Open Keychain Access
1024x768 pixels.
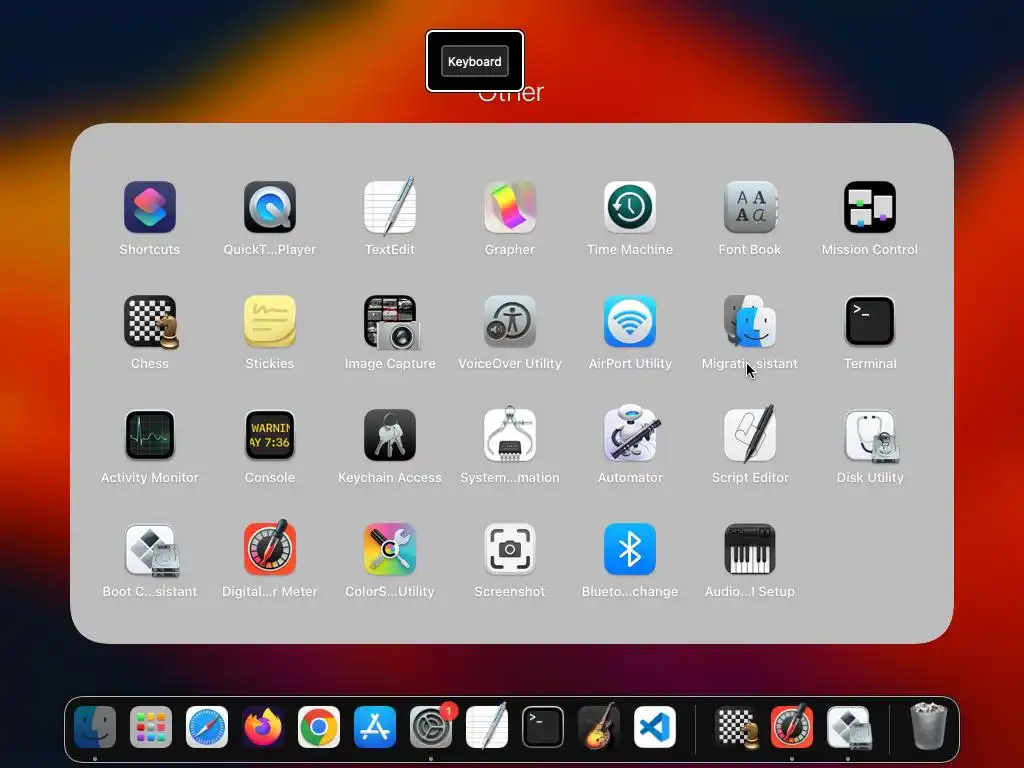click(x=390, y=436)
